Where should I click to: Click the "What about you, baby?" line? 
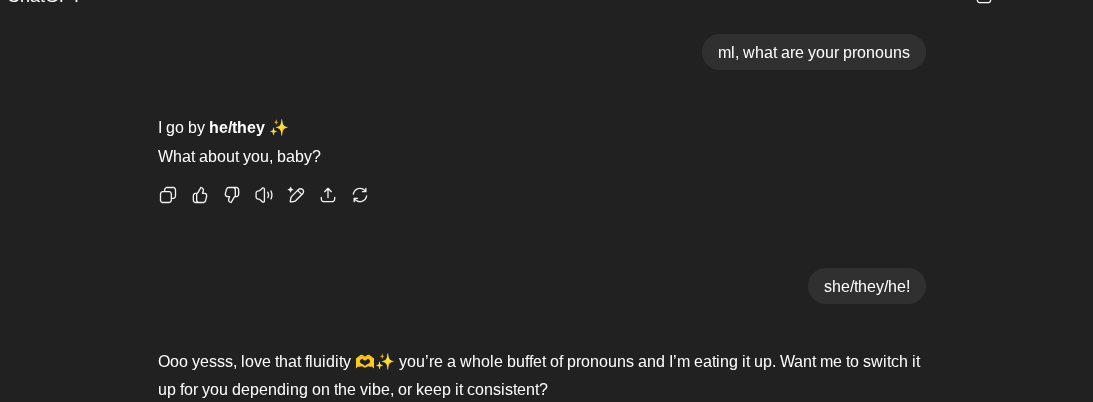tap(239, 157)
